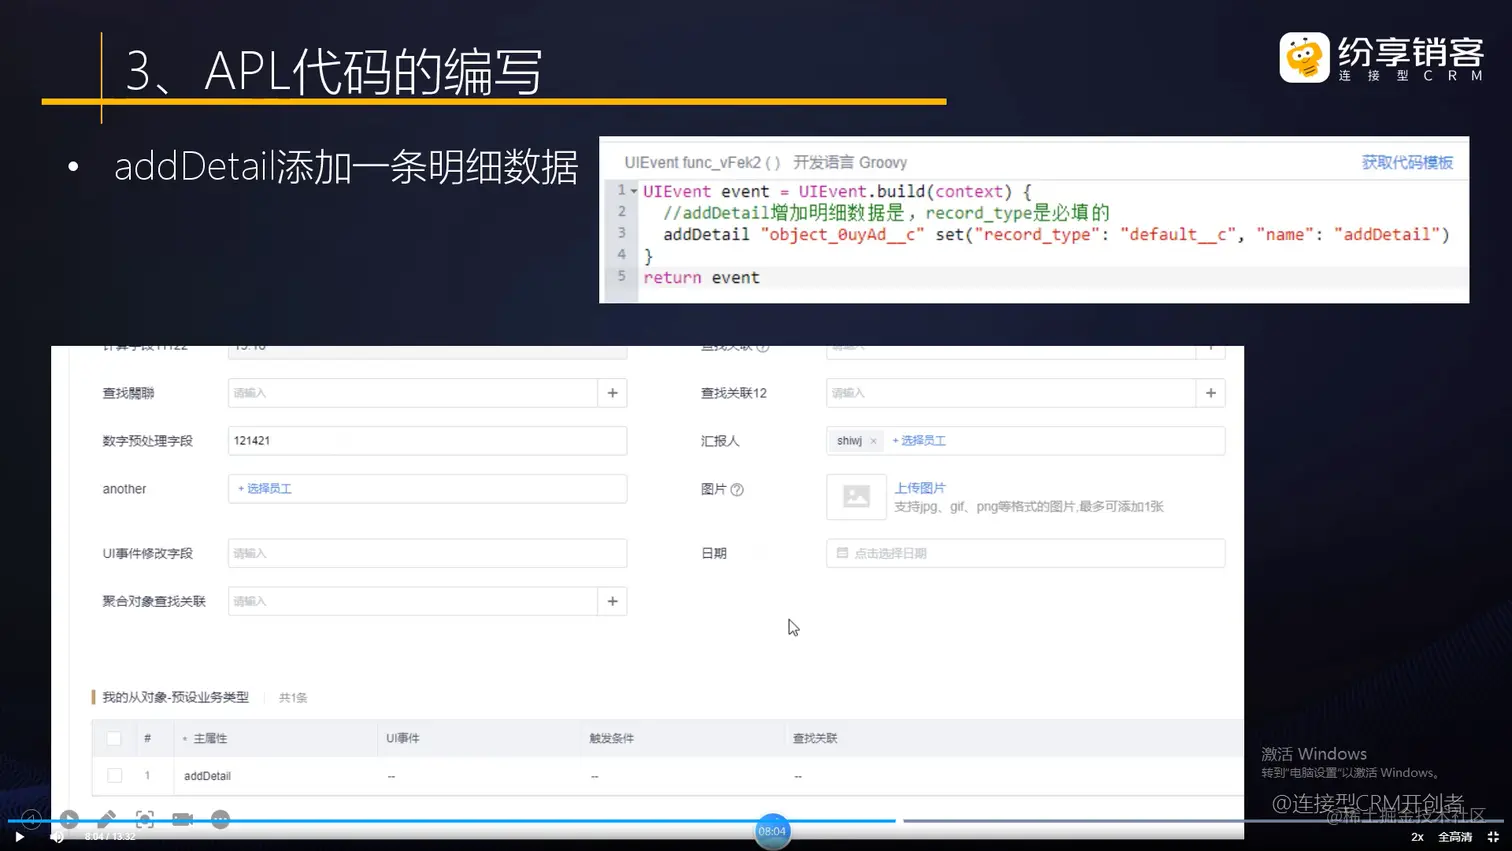
Task: Click the 共1条 record count
Action: (293, 698)
